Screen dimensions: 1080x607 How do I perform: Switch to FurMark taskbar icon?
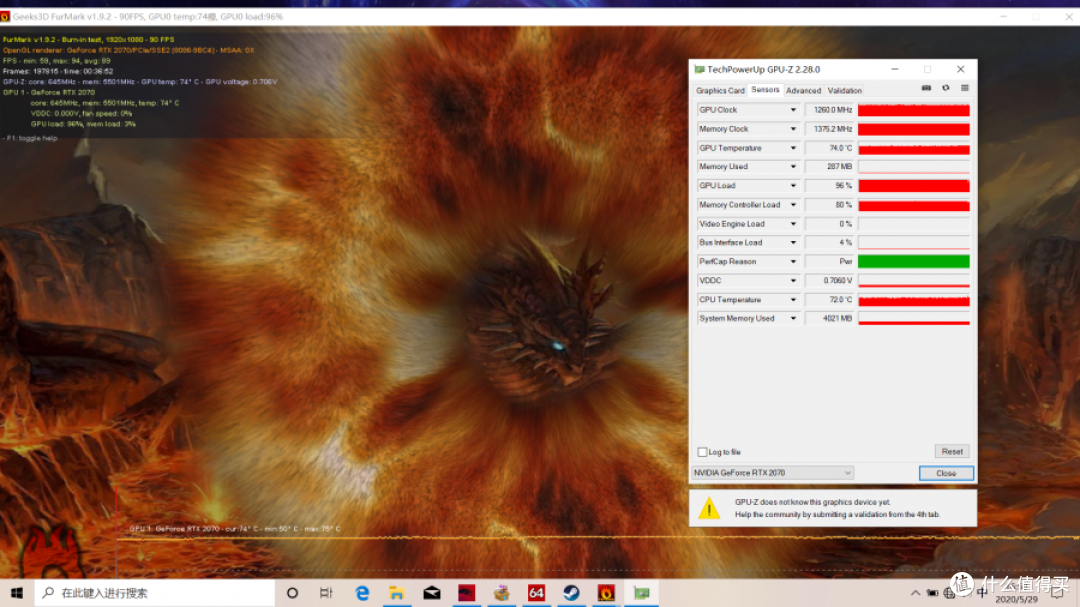[606, 593]
